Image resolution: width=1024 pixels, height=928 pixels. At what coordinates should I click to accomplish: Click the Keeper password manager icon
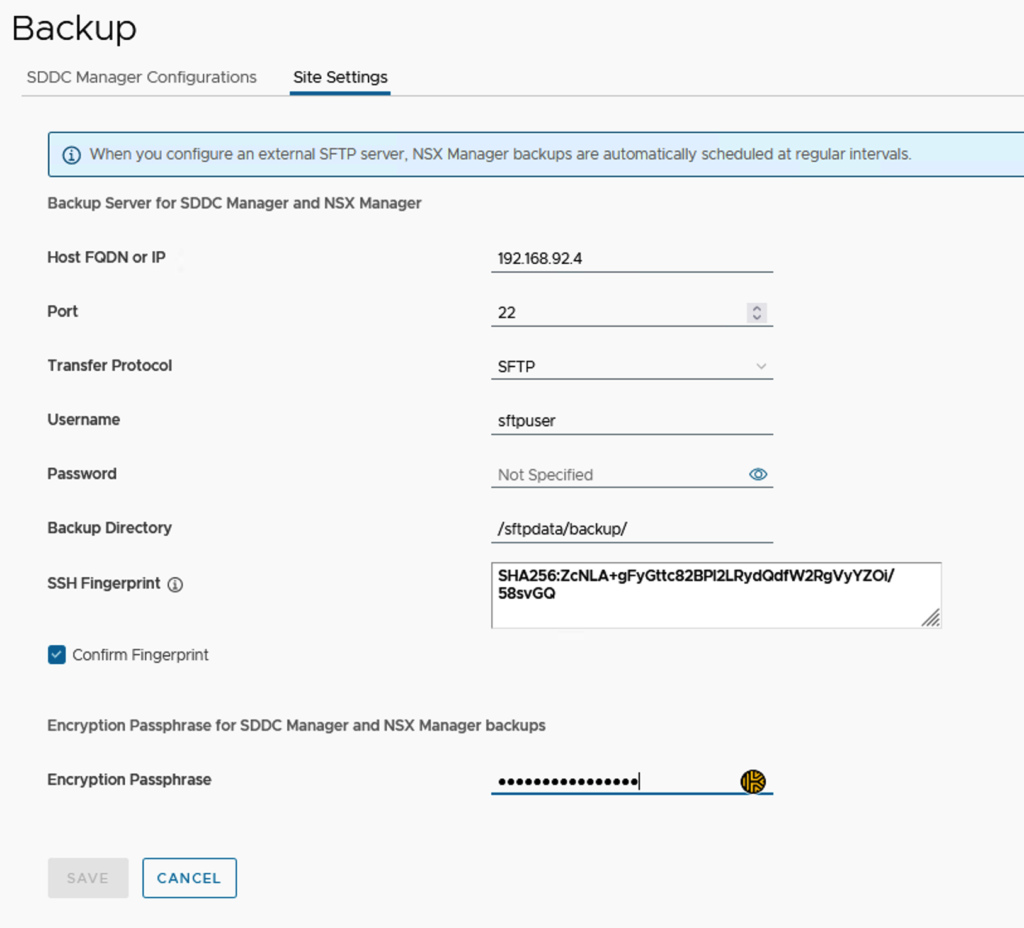coord(753,782)
